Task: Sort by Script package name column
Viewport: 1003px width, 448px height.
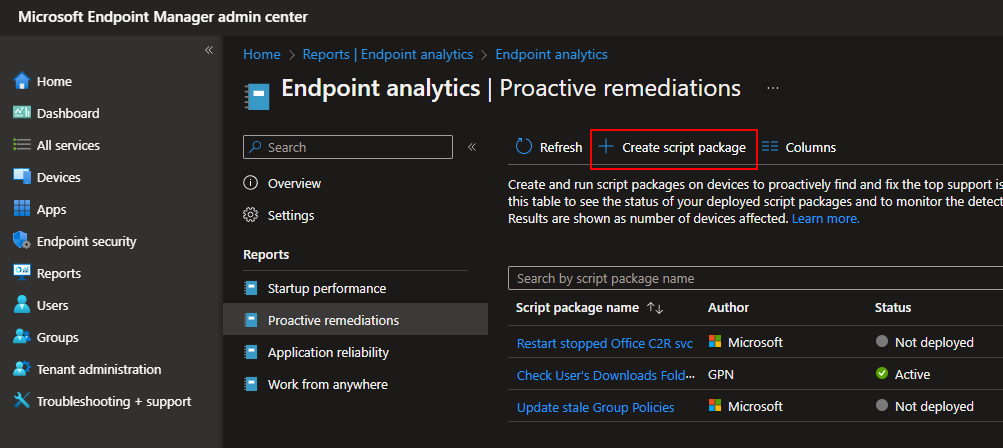Action: [656, 308]
